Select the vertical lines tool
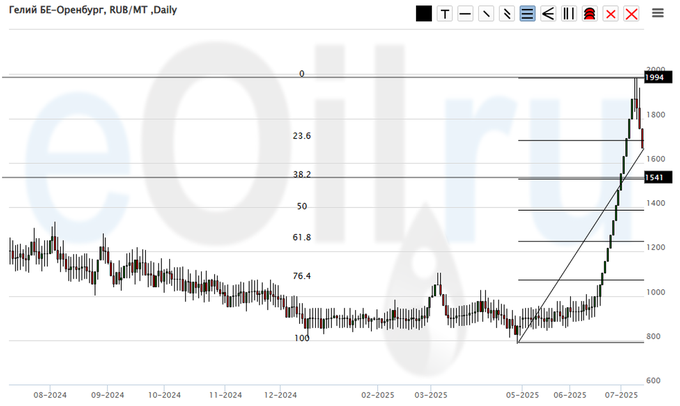Screen dimensions: 680x406 point(569,13)
